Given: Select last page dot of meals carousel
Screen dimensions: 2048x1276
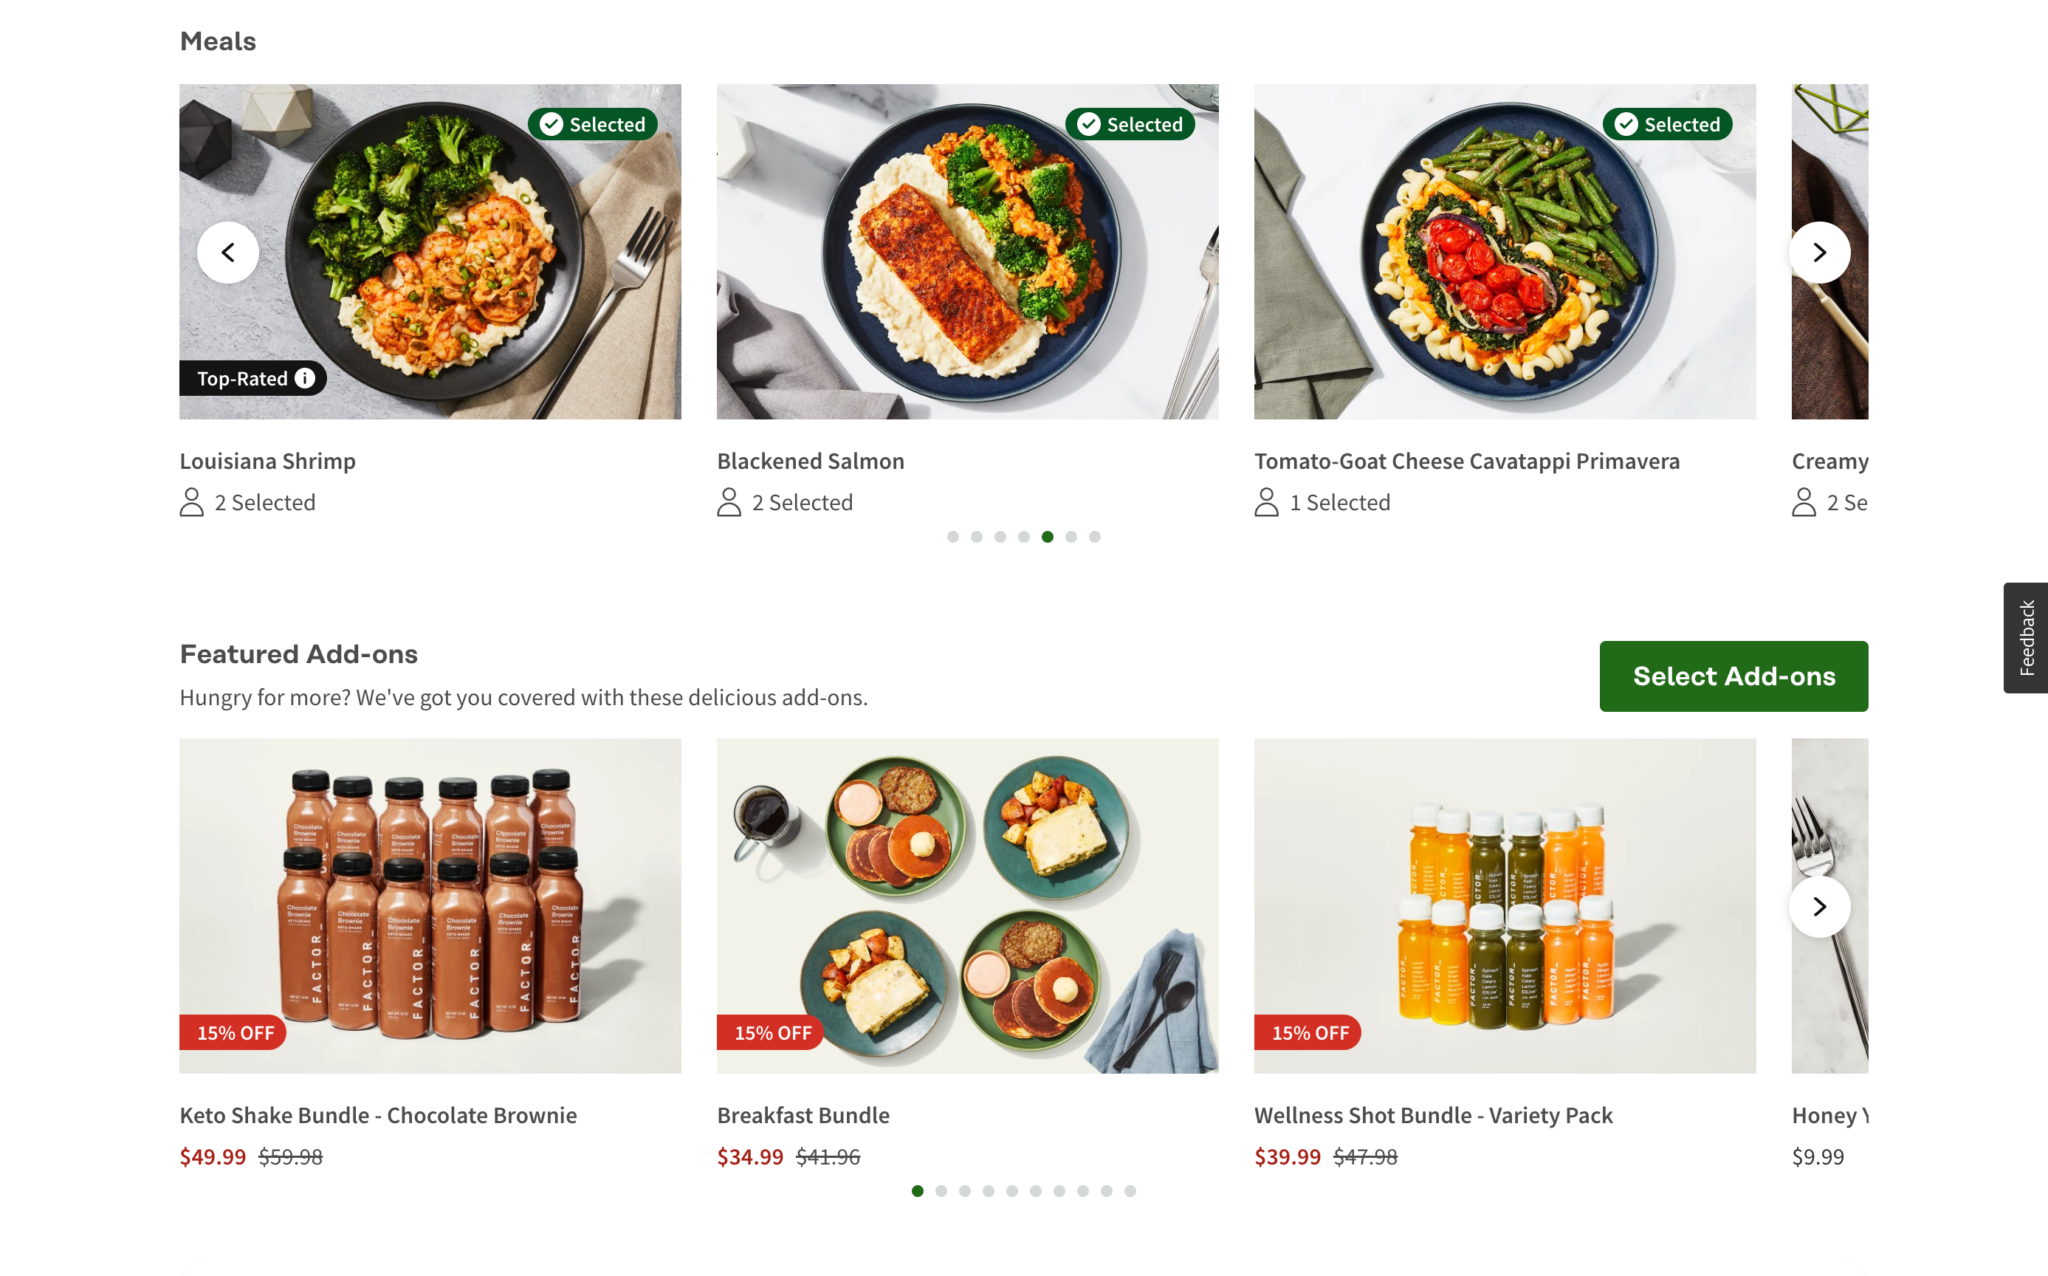Looking at the screenshot, I should coord(1095,537).
